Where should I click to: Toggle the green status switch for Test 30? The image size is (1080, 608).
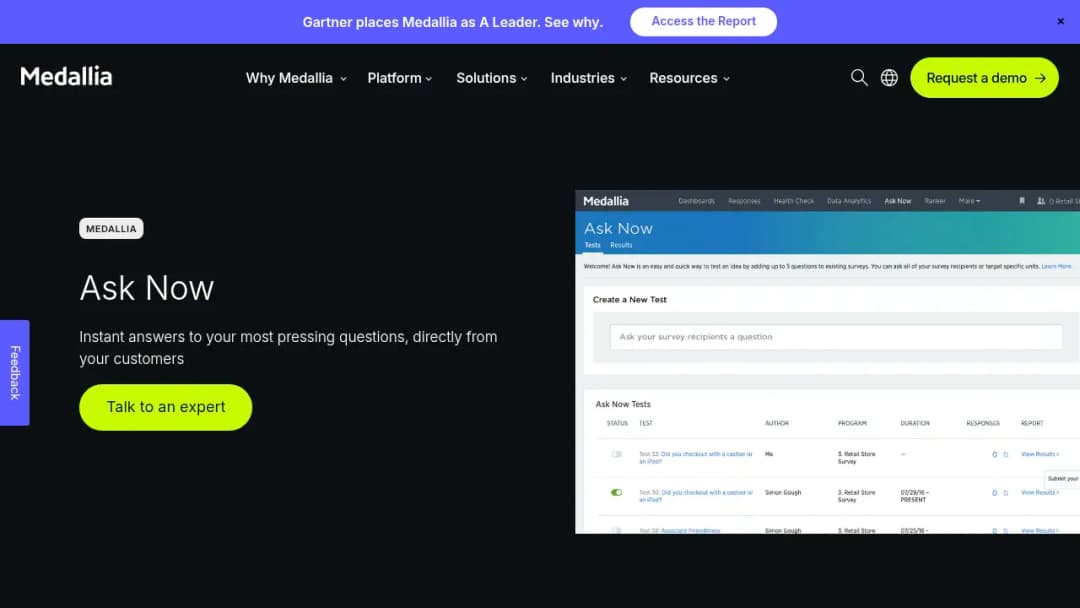click(x=616, y=492)
